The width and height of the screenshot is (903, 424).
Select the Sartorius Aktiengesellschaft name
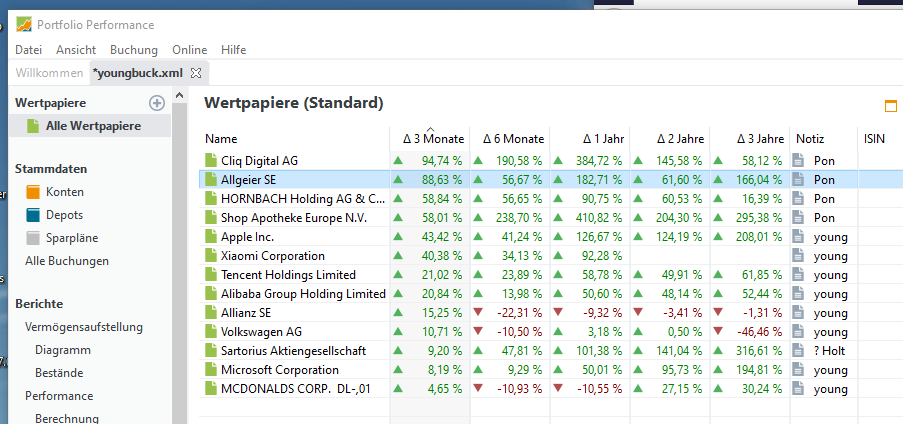pos(293,351)
